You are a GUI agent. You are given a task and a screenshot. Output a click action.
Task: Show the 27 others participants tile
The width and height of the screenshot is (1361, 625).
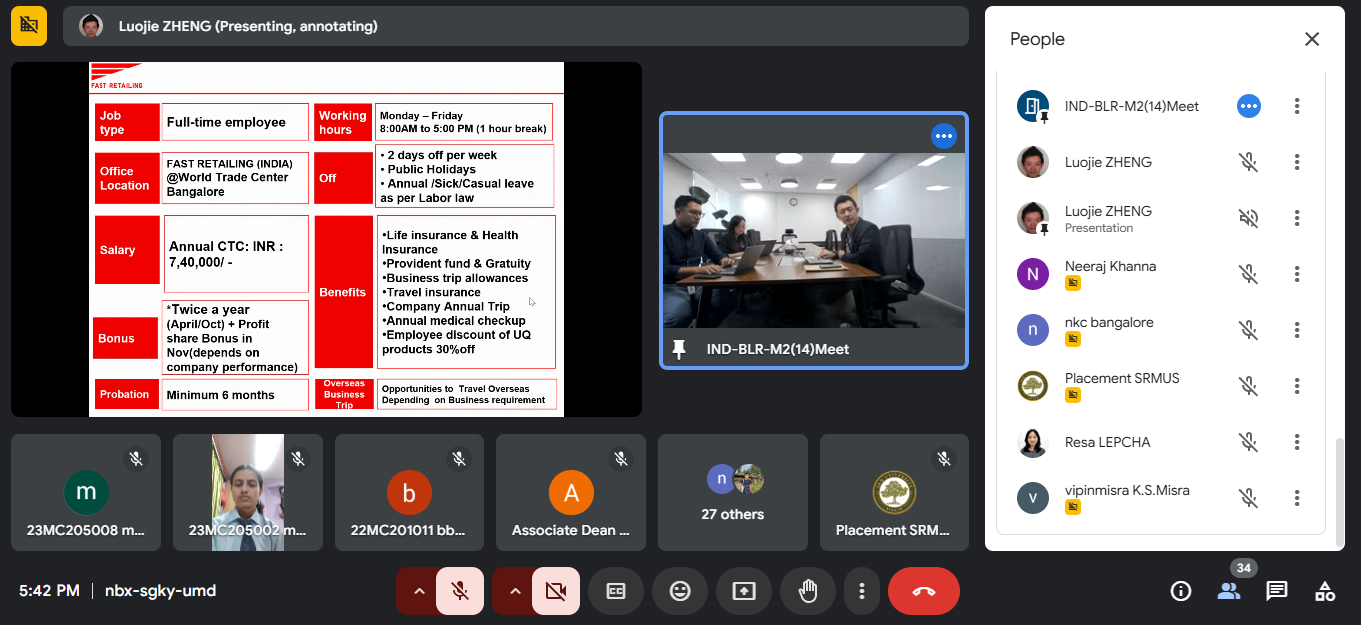(x=733, y=492)
